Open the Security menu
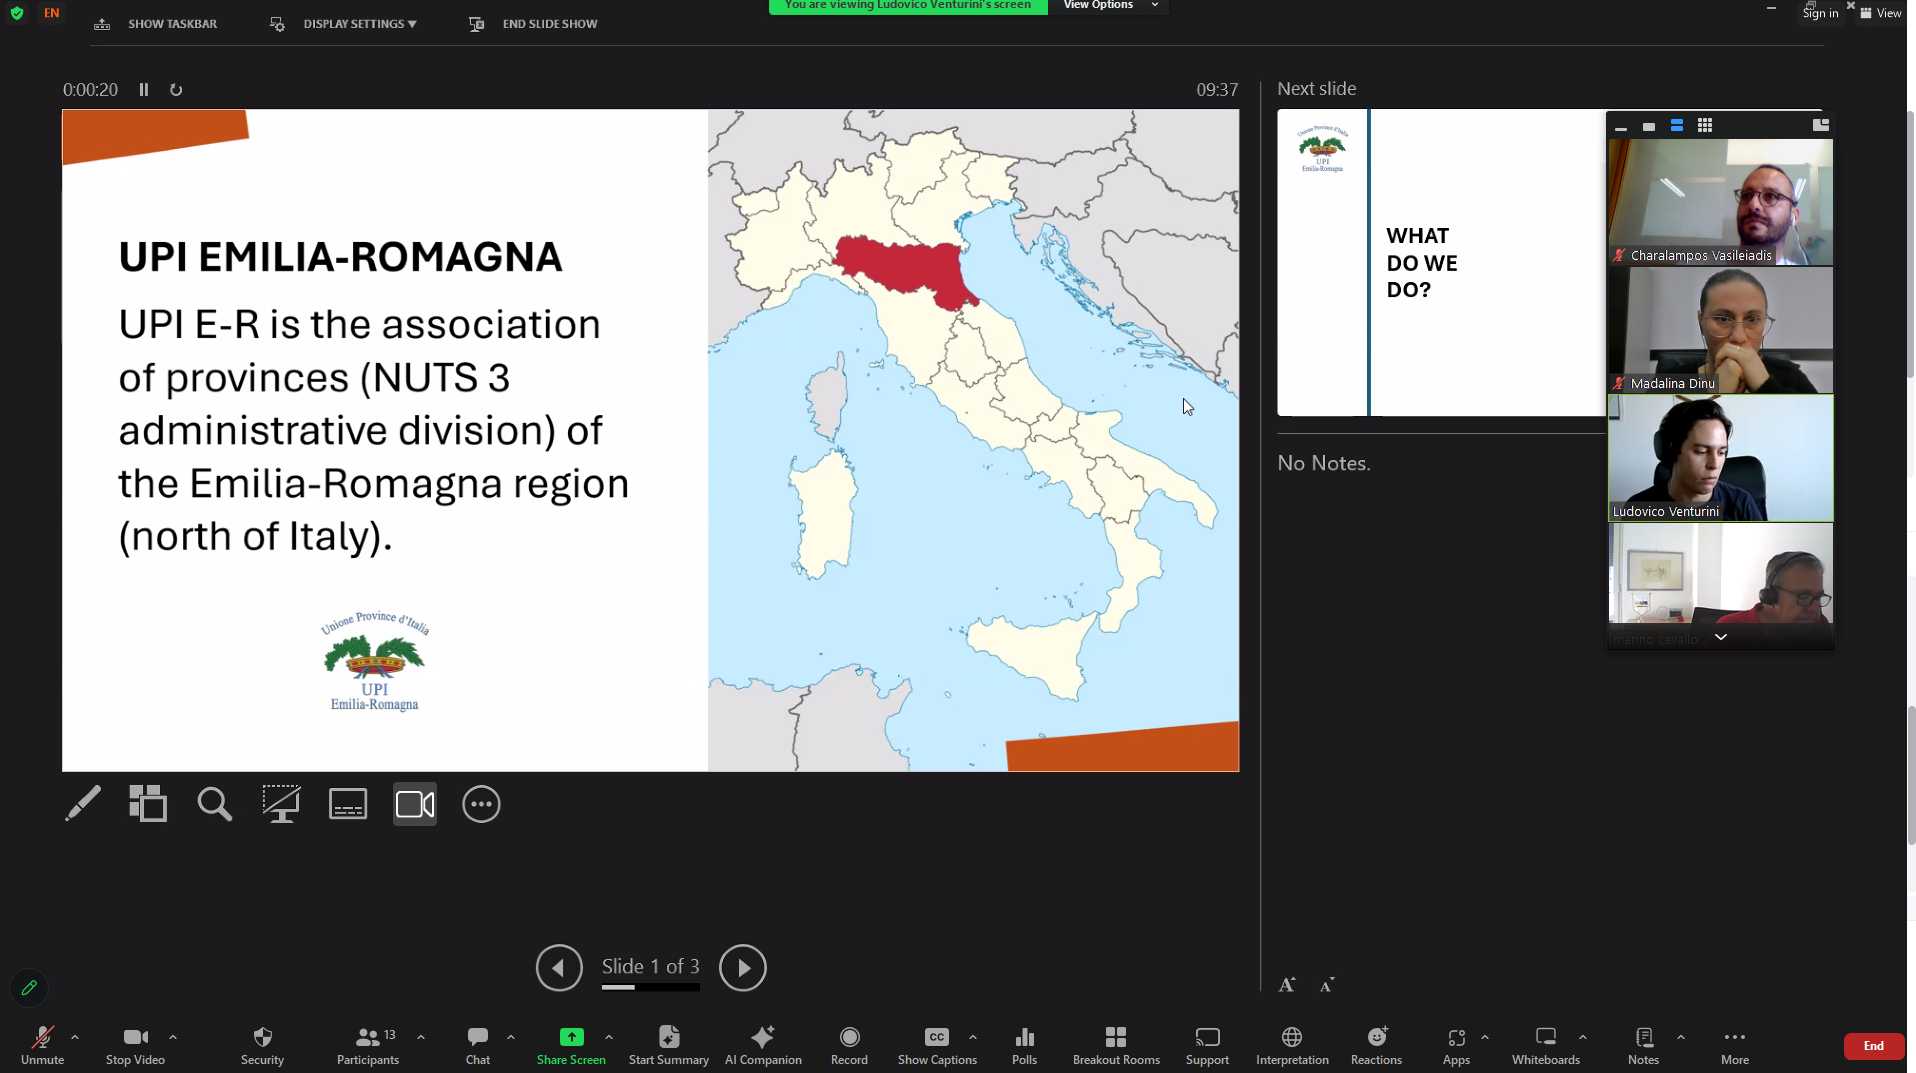Screen dimensions: 1916x1073 262,1046
